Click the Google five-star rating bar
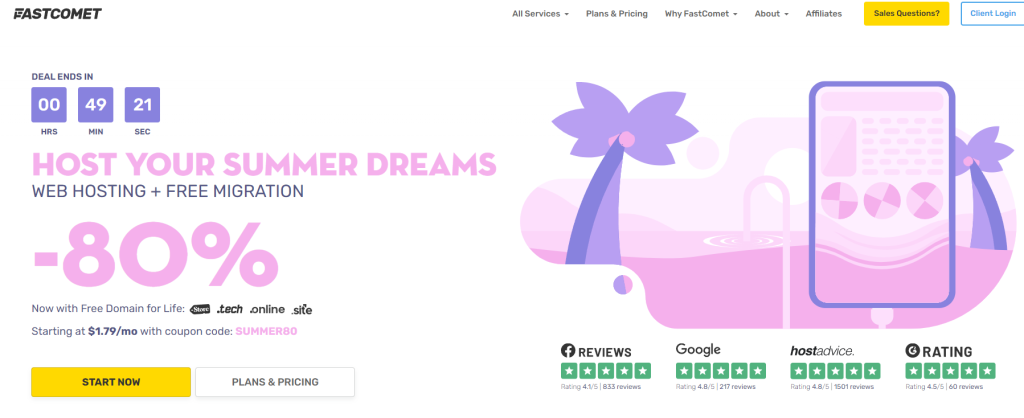 (x=721, y=371)
